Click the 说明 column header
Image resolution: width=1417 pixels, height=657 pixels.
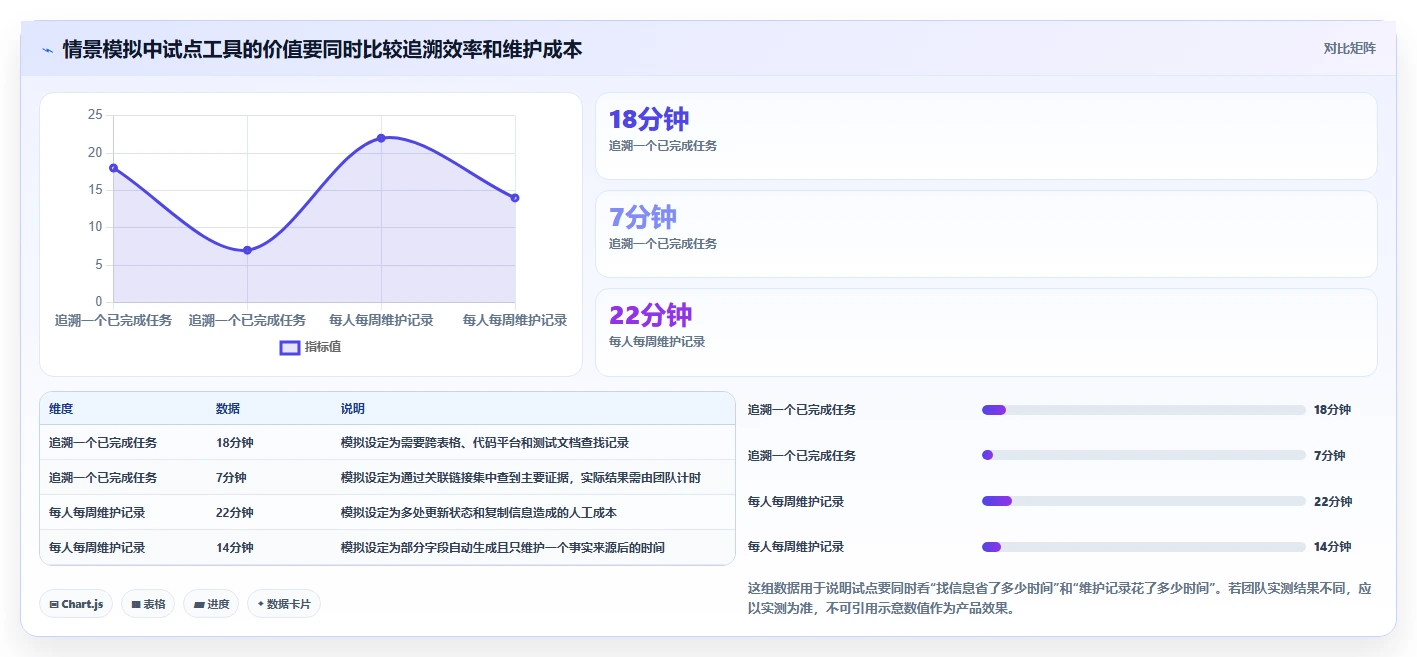(x=353, y=409)
